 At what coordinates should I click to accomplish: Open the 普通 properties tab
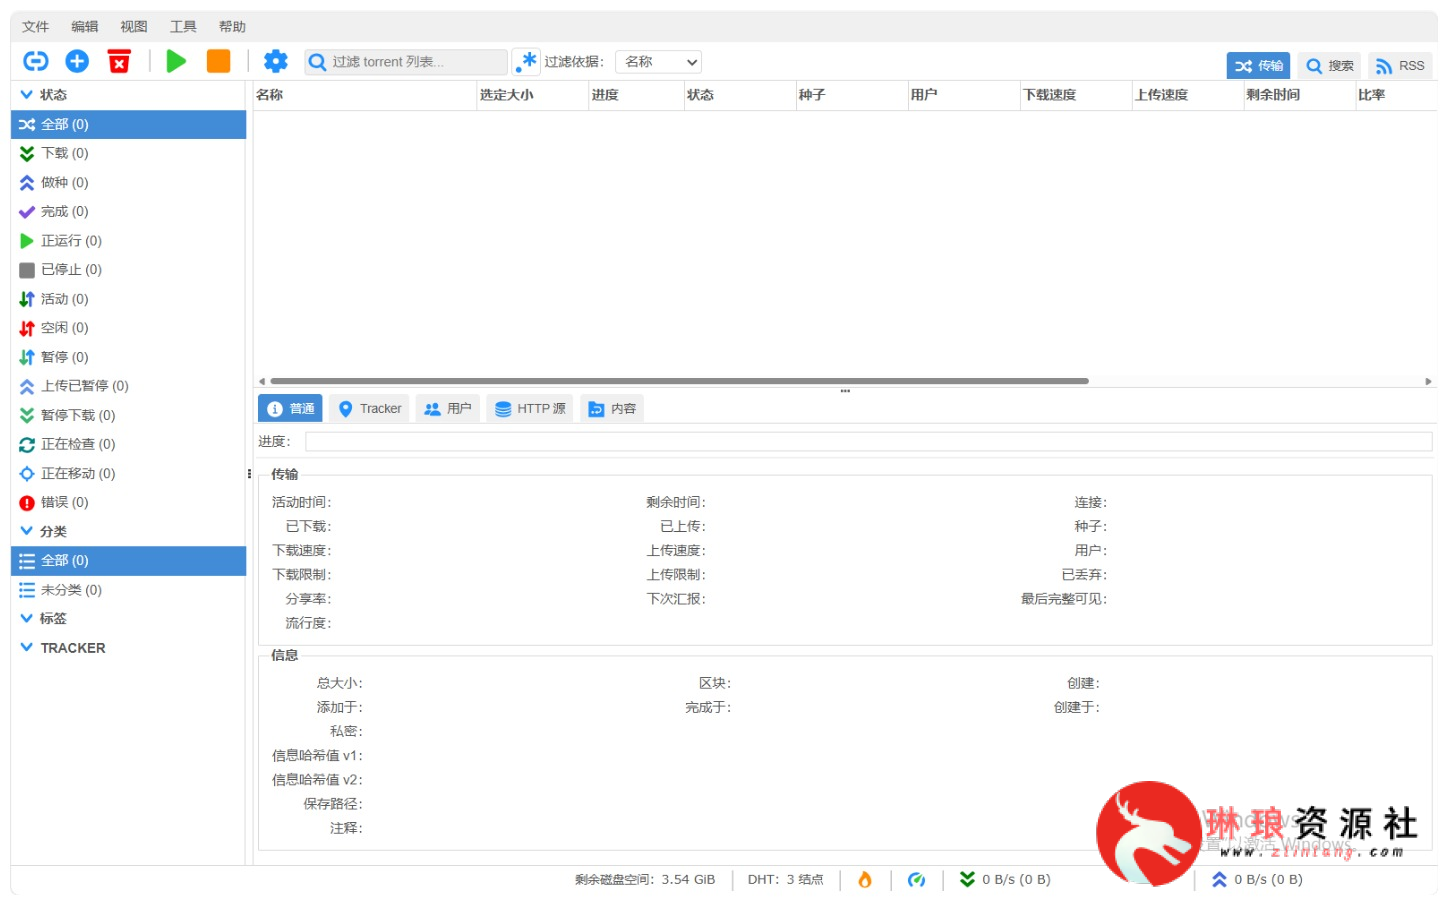click(x=290, y=409)
